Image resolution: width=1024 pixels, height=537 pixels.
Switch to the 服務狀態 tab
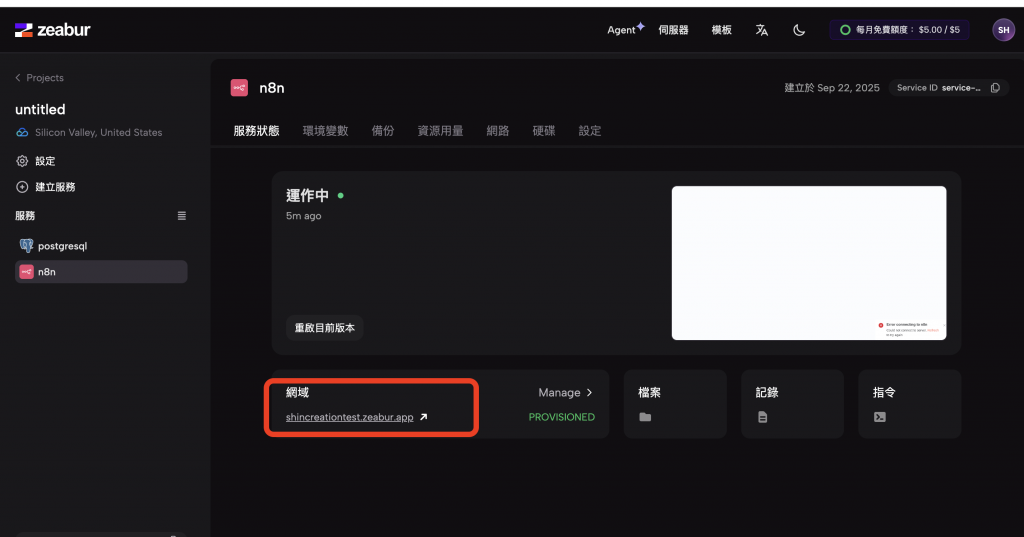(x=256, y=131)
